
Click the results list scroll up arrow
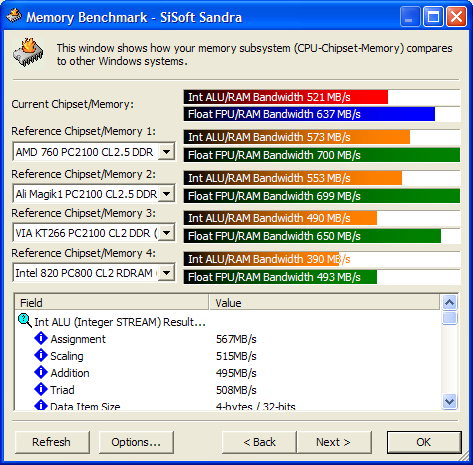[x=449, y=303]
